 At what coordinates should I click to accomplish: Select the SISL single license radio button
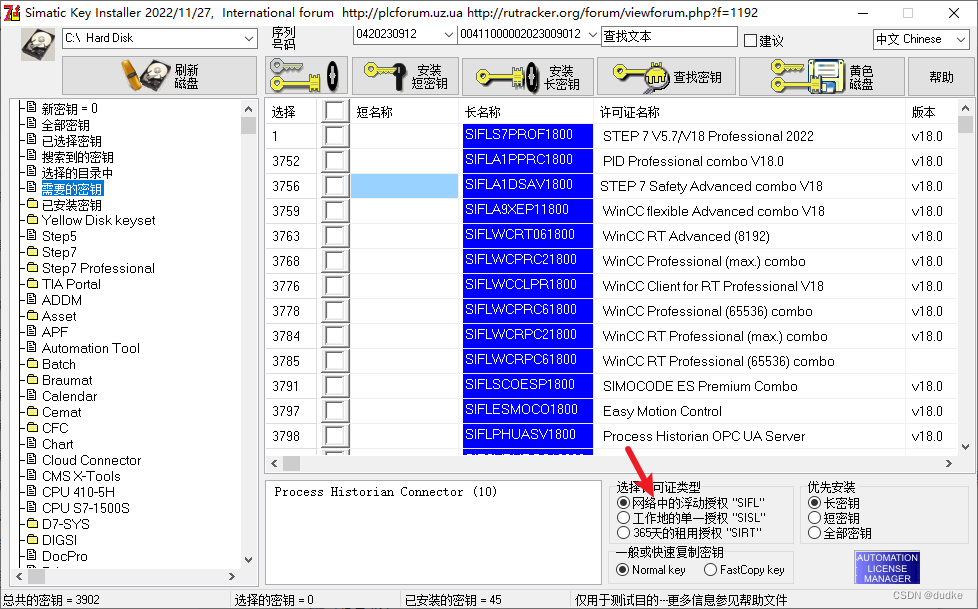622,518
